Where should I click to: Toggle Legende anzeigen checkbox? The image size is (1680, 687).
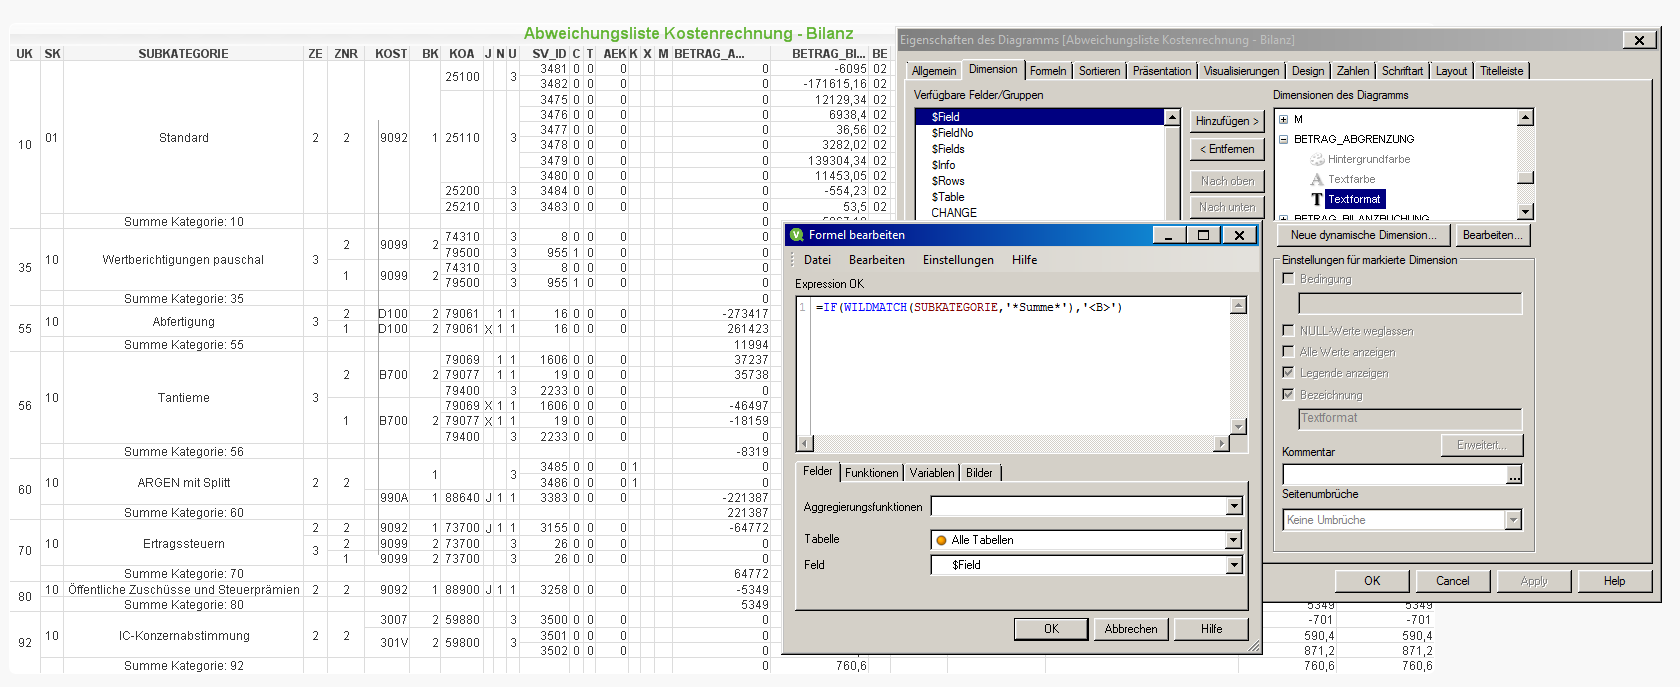pyautogui.click(x=1288, y=372)
